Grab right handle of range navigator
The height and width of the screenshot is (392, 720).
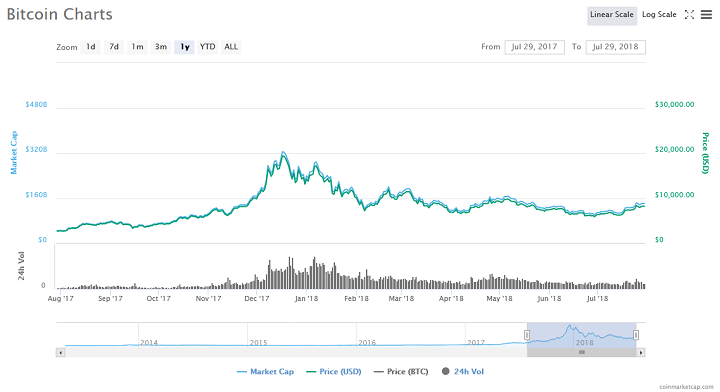pos(636,335)
